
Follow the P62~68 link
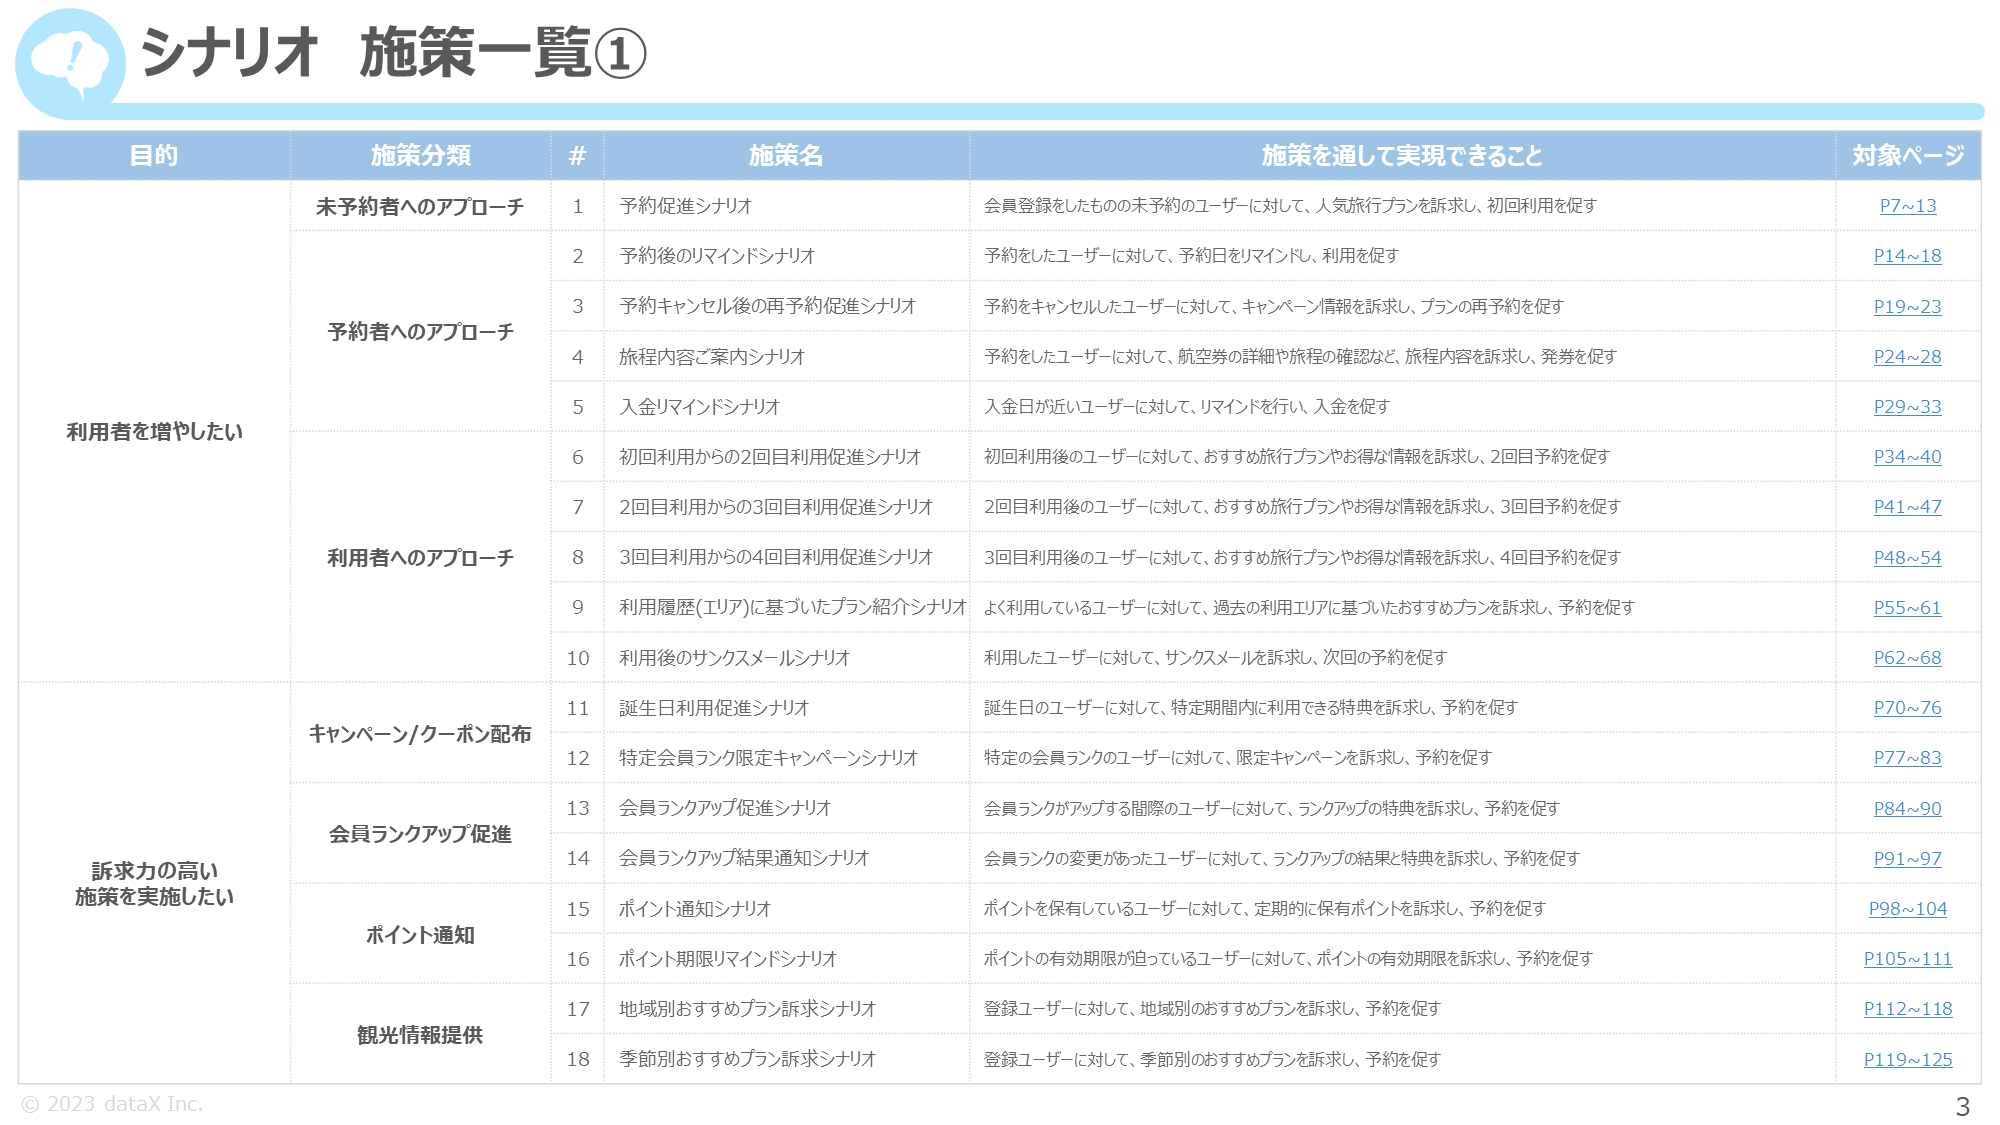(x=1908, y=658)
